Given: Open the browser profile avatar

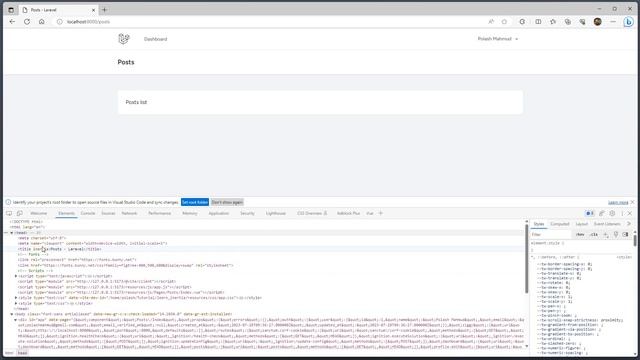Looking at the screenshot, I should click(x=598, y=22).
